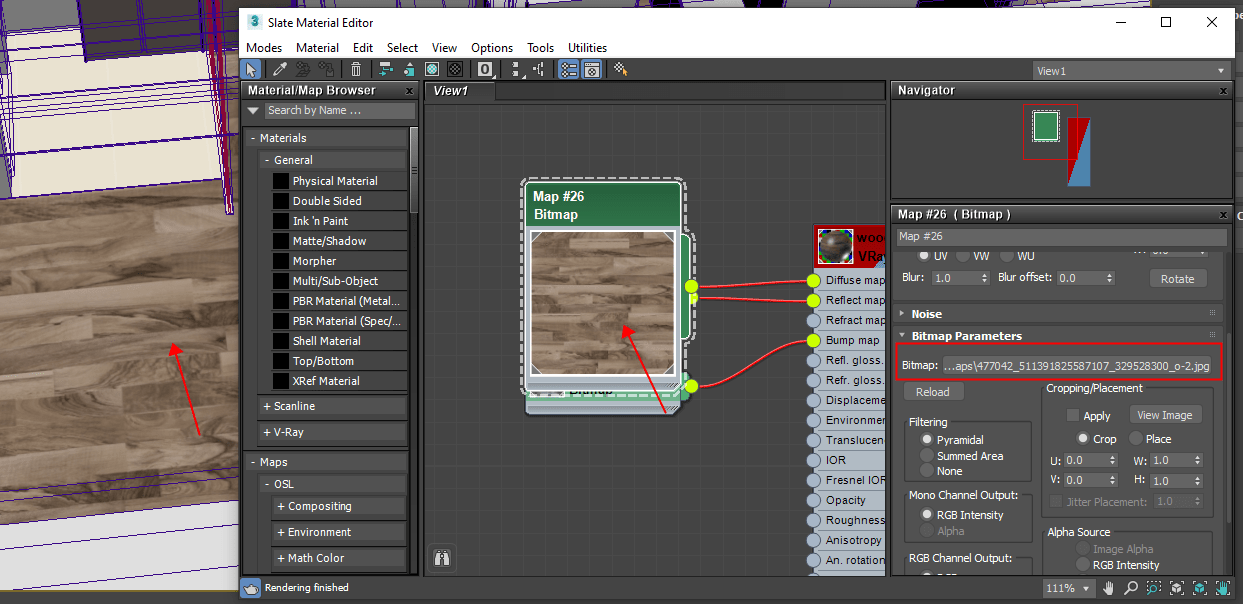Activate the Pan tool in status bar
Screen dimensions: 1243x604
(1108, 589)
